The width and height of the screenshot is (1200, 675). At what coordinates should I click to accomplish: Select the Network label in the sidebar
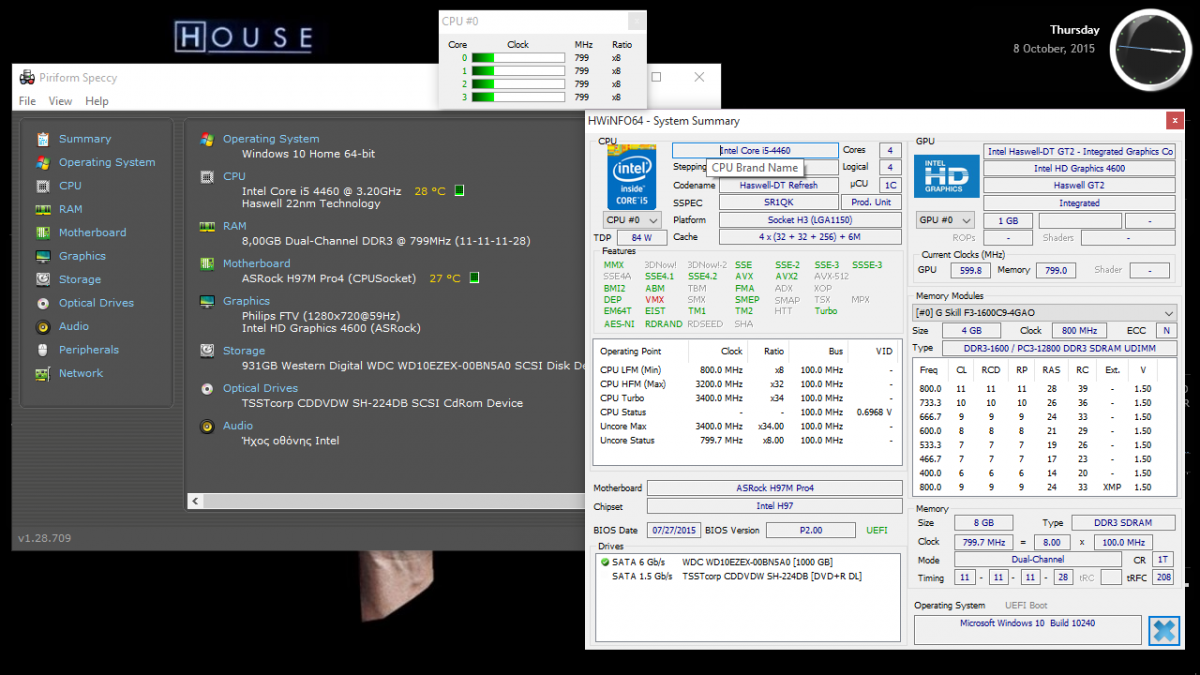point(81,374)
